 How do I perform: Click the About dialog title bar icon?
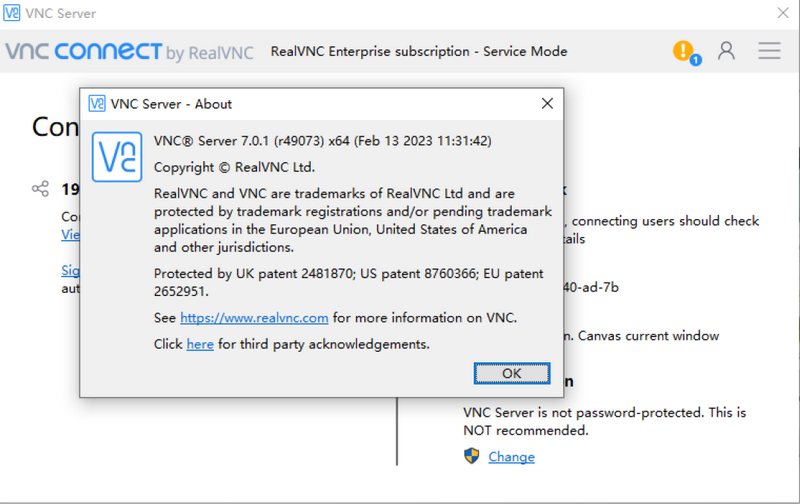(x=97, y=104)
